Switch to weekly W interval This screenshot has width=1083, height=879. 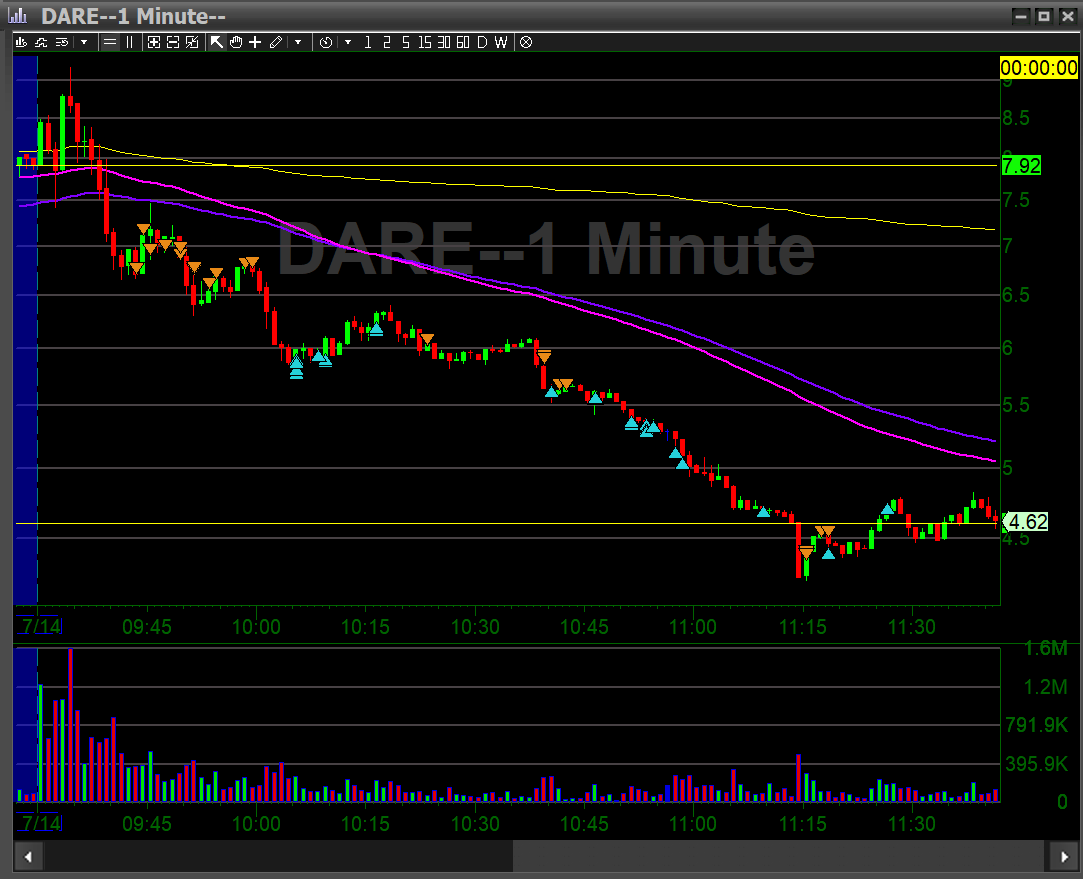(501, 42)
